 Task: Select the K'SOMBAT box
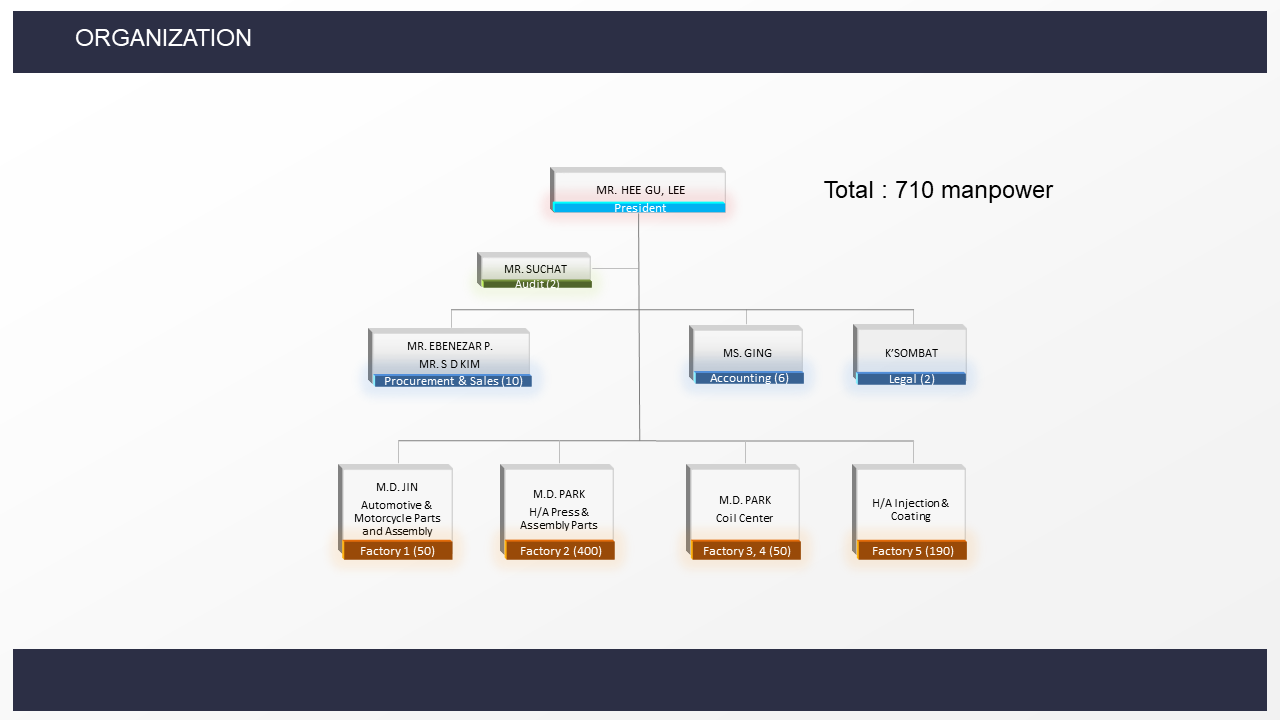pyautogui.click(x=911, y=353)
